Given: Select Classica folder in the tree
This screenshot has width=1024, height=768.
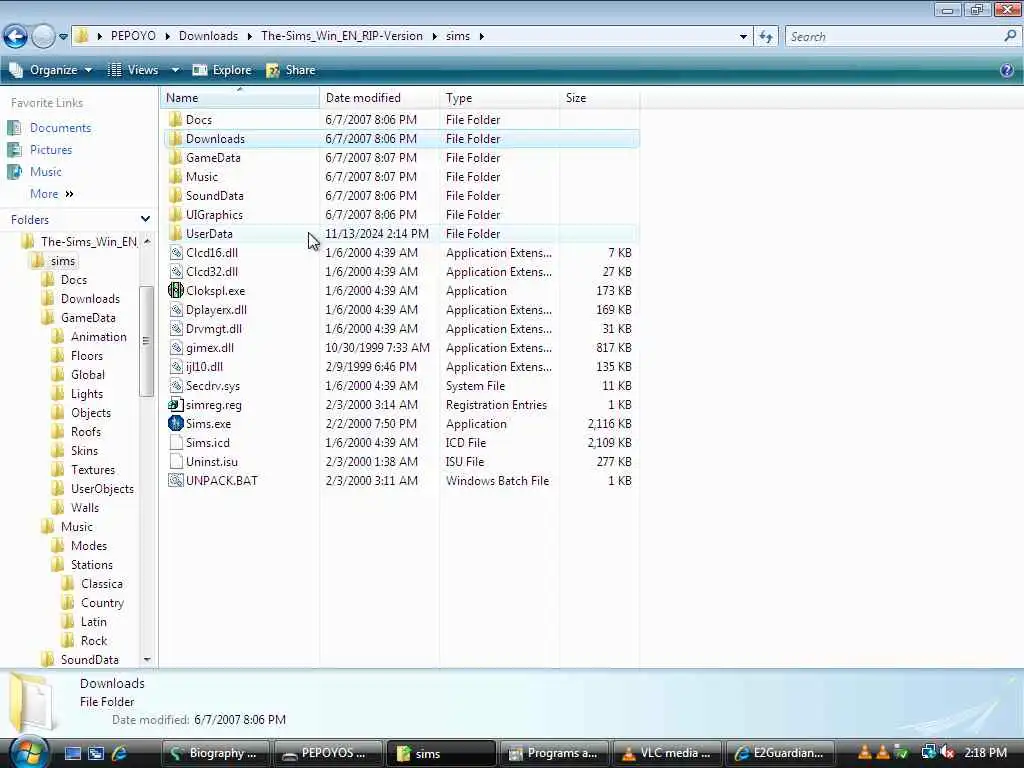Looking at the screenshot, I should point(101,583).
